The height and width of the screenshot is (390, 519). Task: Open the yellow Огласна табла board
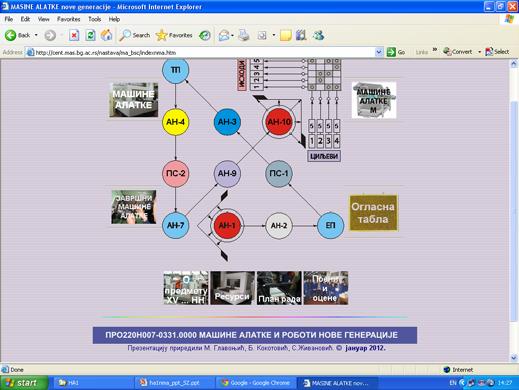(x=373, y=213)
